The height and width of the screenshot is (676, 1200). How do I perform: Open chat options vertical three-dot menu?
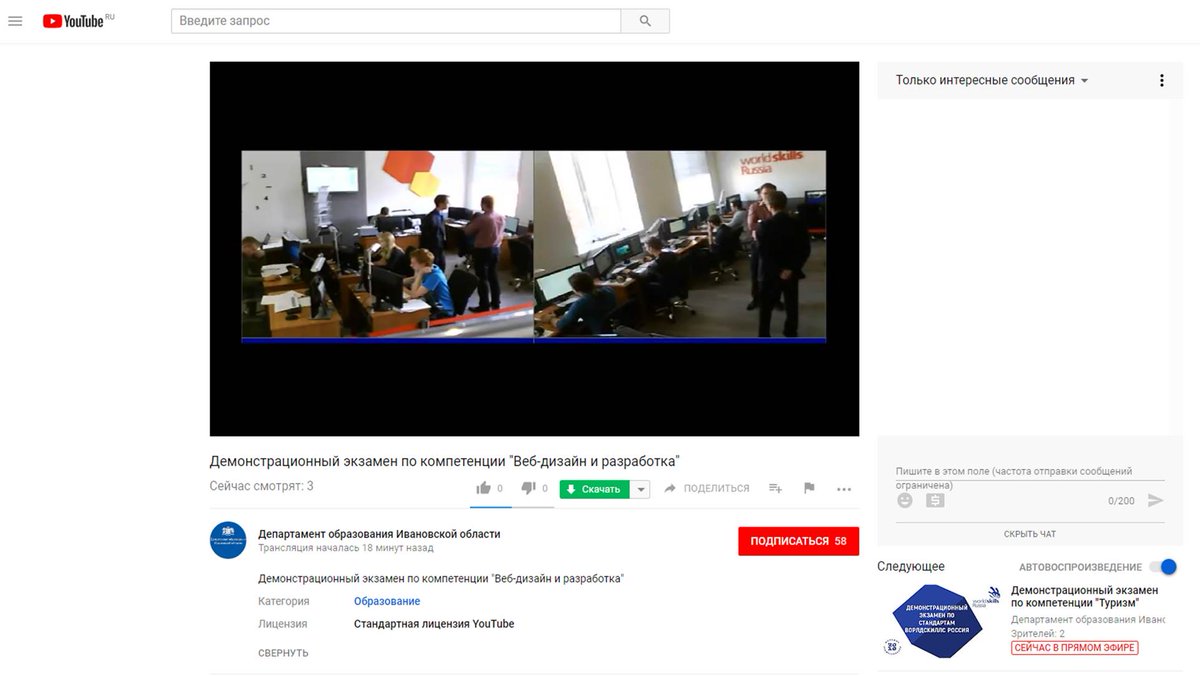point(1161,80)
